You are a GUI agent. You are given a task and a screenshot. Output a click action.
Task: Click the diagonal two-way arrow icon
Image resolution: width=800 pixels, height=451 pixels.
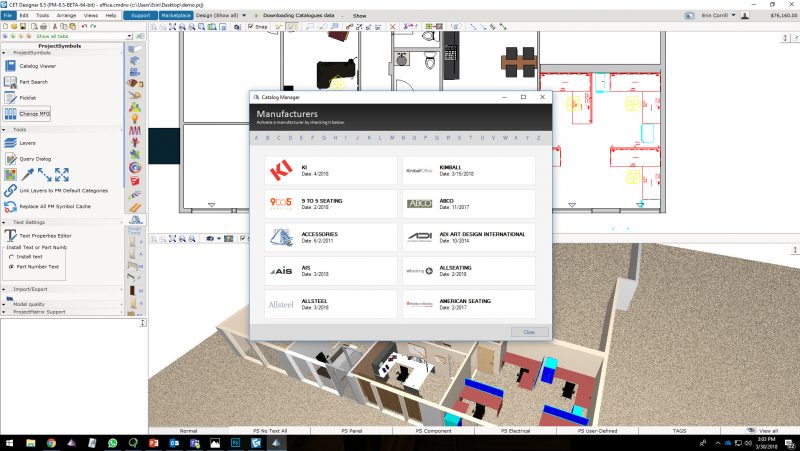[44, 174]
